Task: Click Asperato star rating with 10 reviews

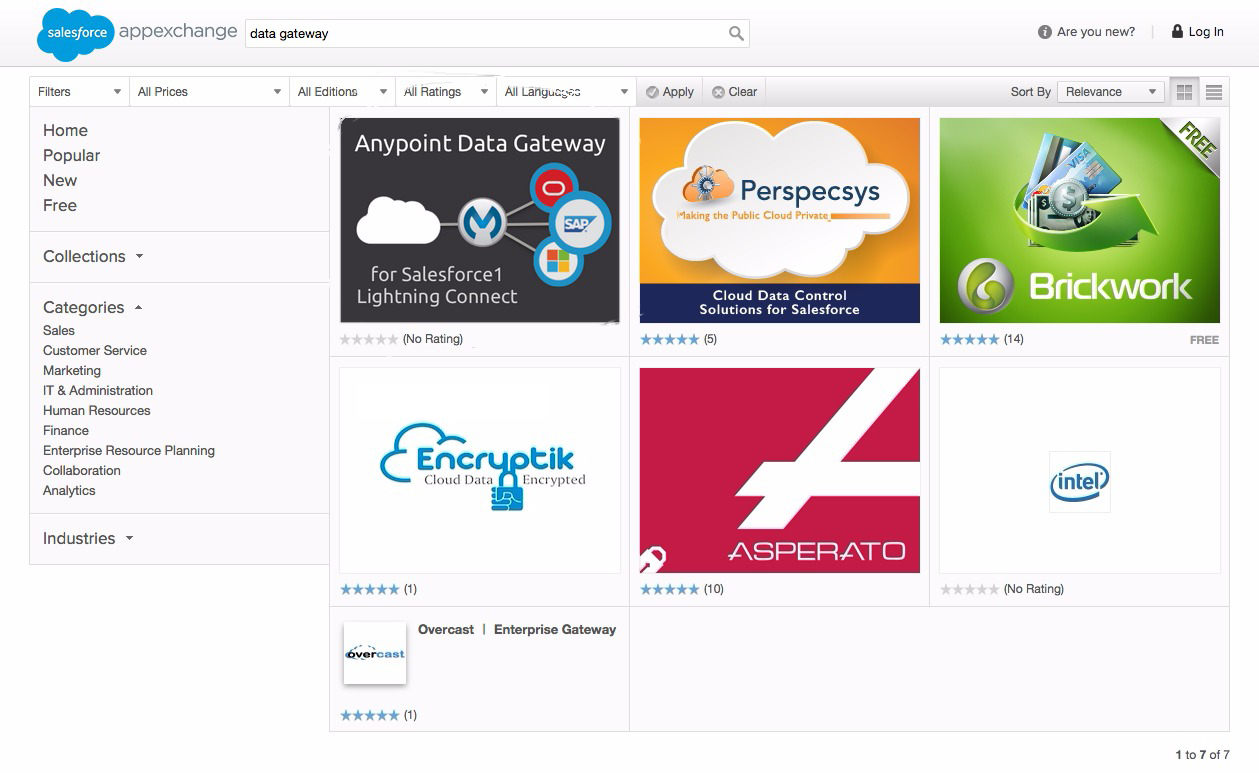Action: 669,589
